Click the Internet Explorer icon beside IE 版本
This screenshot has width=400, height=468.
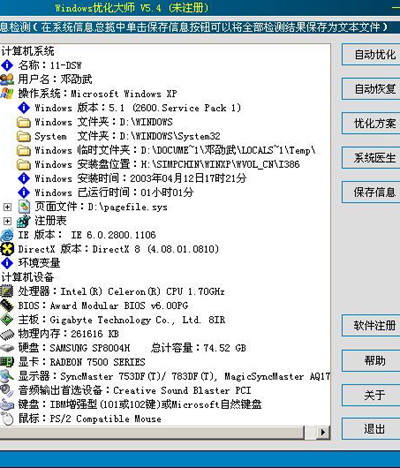[7, 235]
